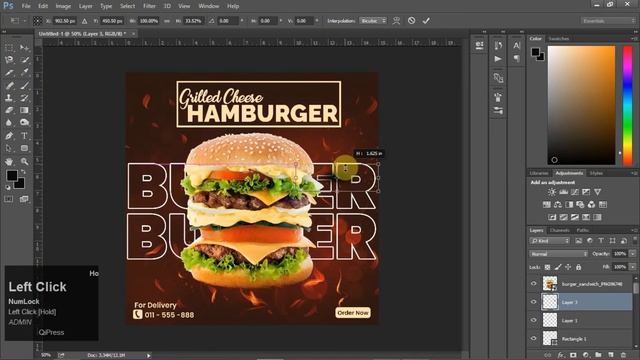This screenshot has height=360, width=640.
Task: Hide the Rectangle 1 layer
Action: tap(533, 338)
